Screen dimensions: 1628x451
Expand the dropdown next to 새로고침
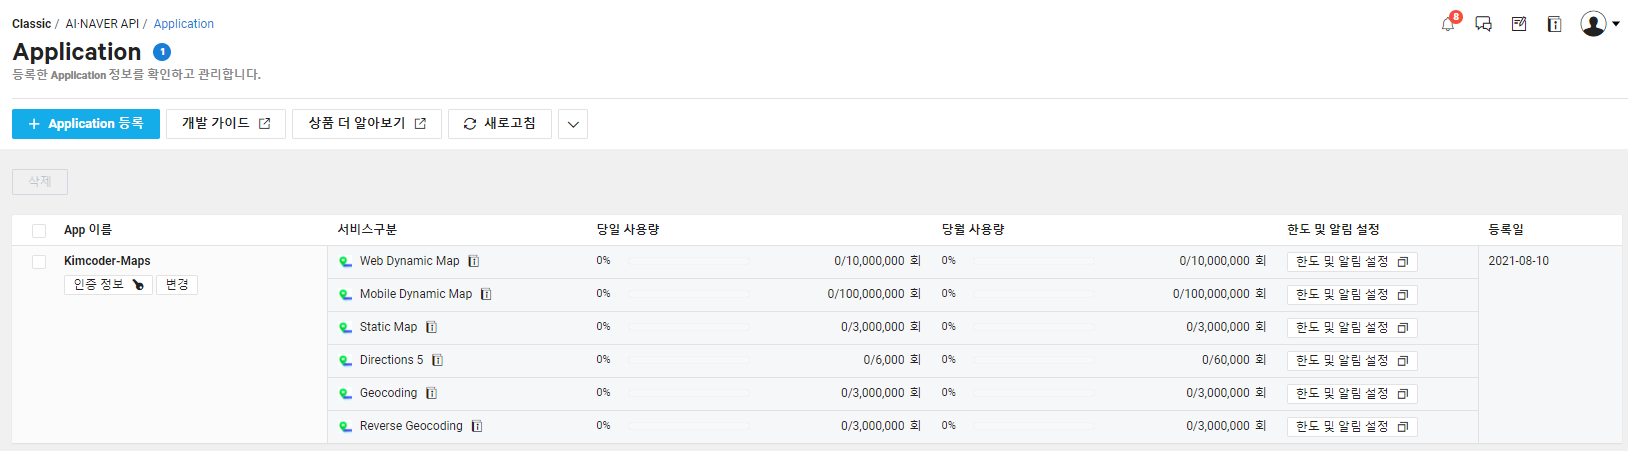point(573,124)
